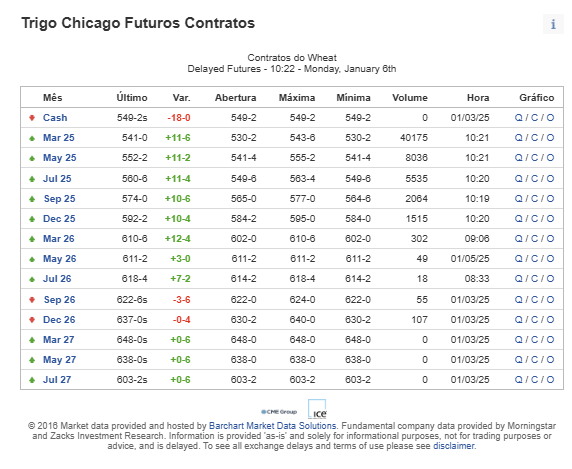Viewport: 572px width, 469px height.
Task: Click the ICE logo
Action: point(317,410)
